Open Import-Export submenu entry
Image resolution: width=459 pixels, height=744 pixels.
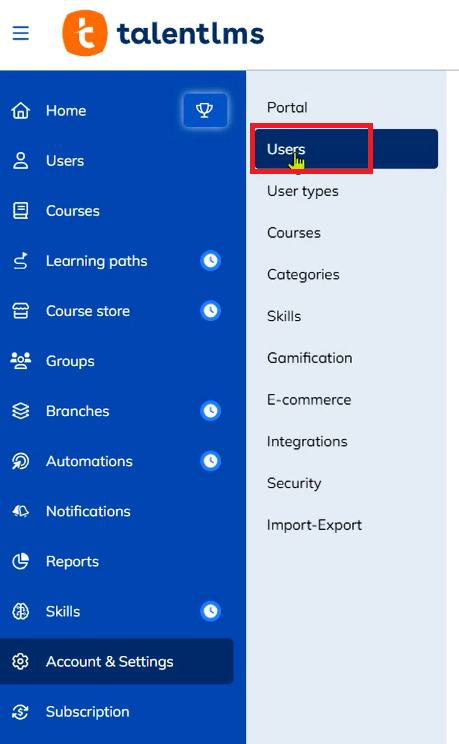click(314, 525)
